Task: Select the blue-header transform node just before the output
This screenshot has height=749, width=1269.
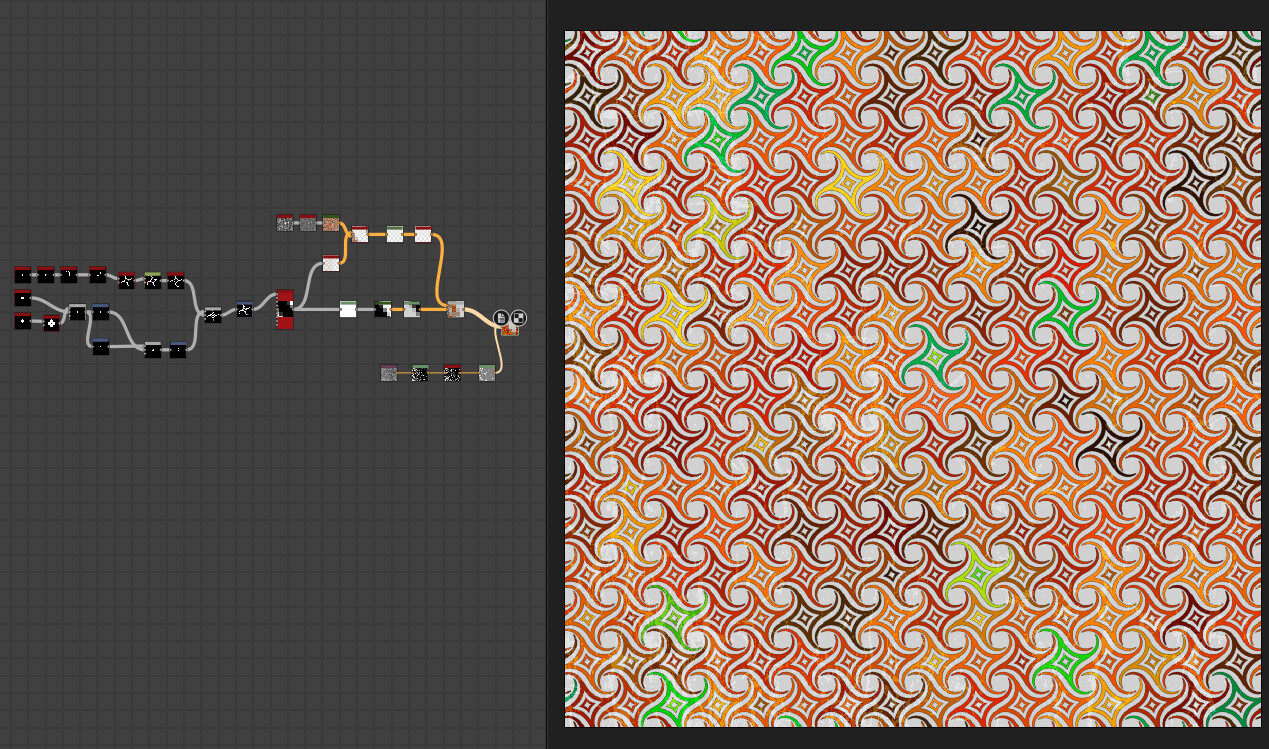Action: (x=243, y=310)
